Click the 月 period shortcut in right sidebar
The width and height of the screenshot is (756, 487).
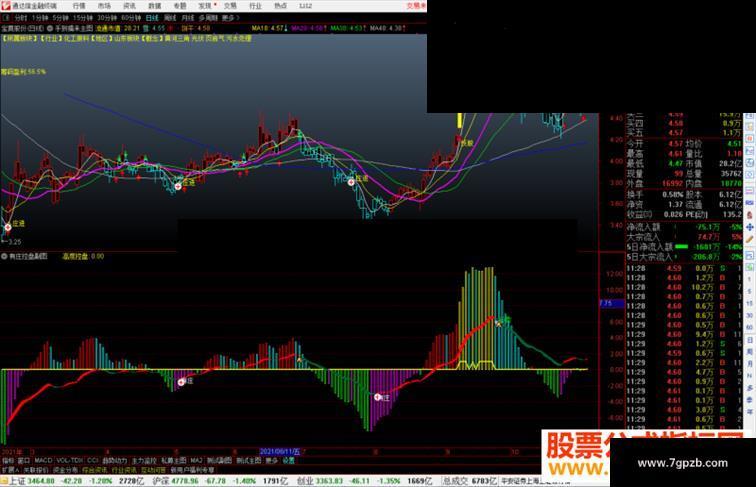[x=750, y=363]
